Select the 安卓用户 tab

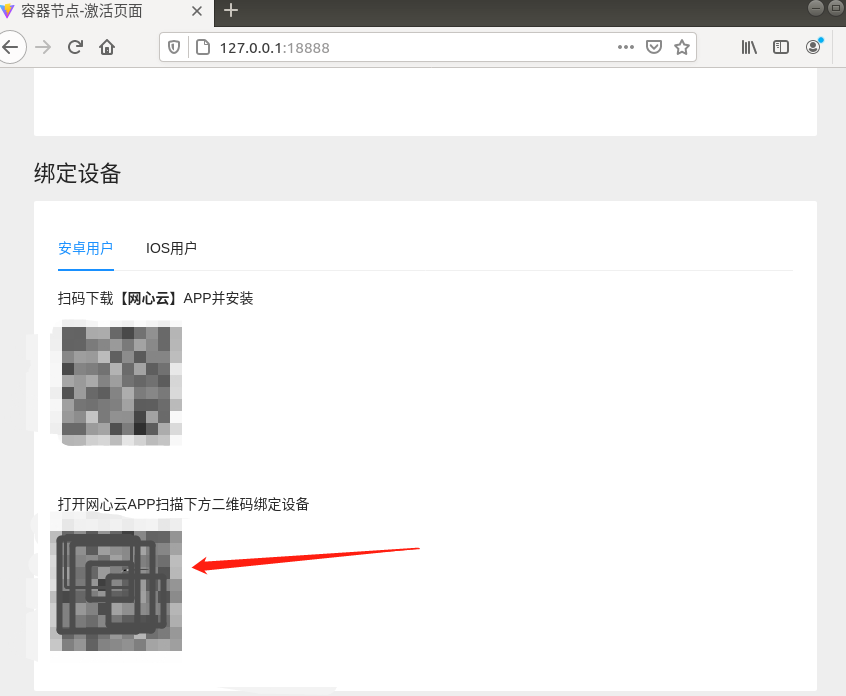[x=85, y=248]
